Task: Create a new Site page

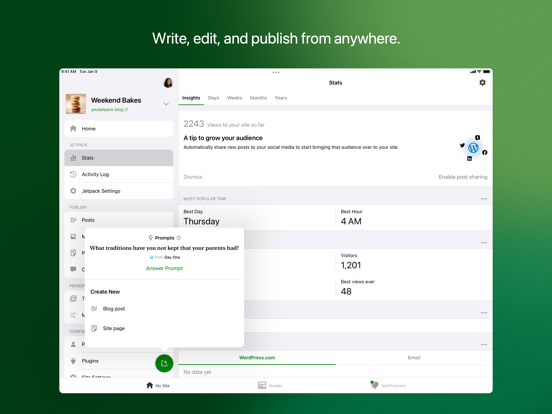Action: [x=164, y=328]
